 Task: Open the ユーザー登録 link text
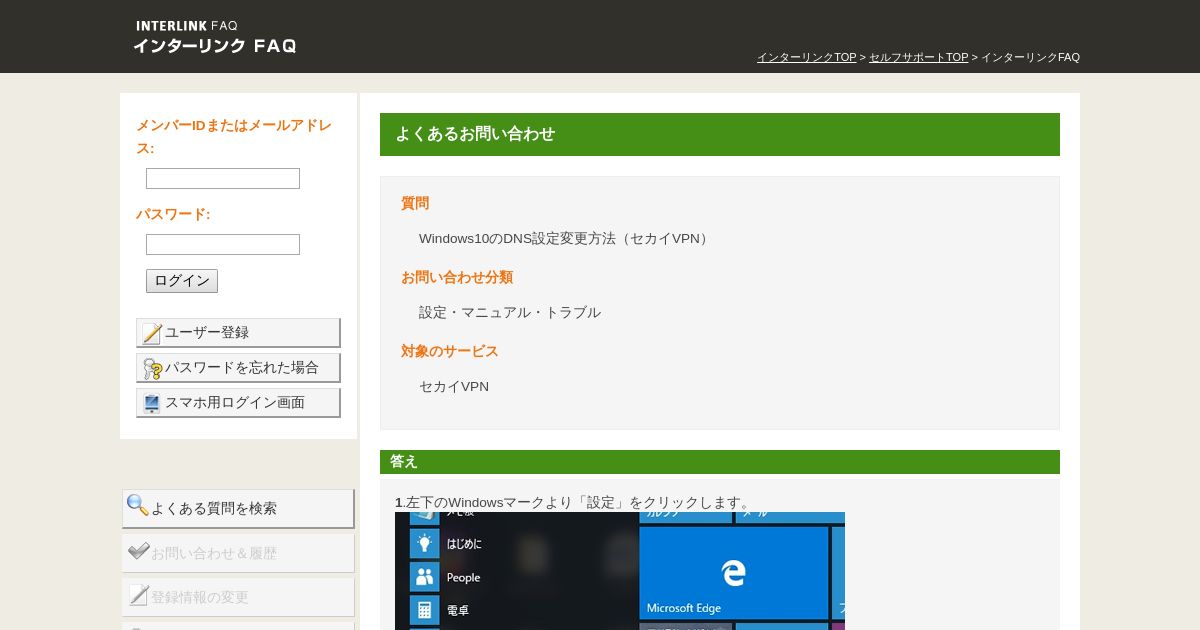(207, 333)
